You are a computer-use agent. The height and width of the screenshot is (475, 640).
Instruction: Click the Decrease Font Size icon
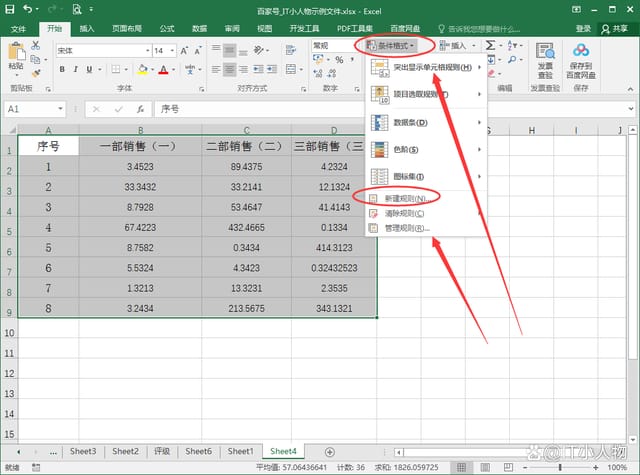point(198,51)
